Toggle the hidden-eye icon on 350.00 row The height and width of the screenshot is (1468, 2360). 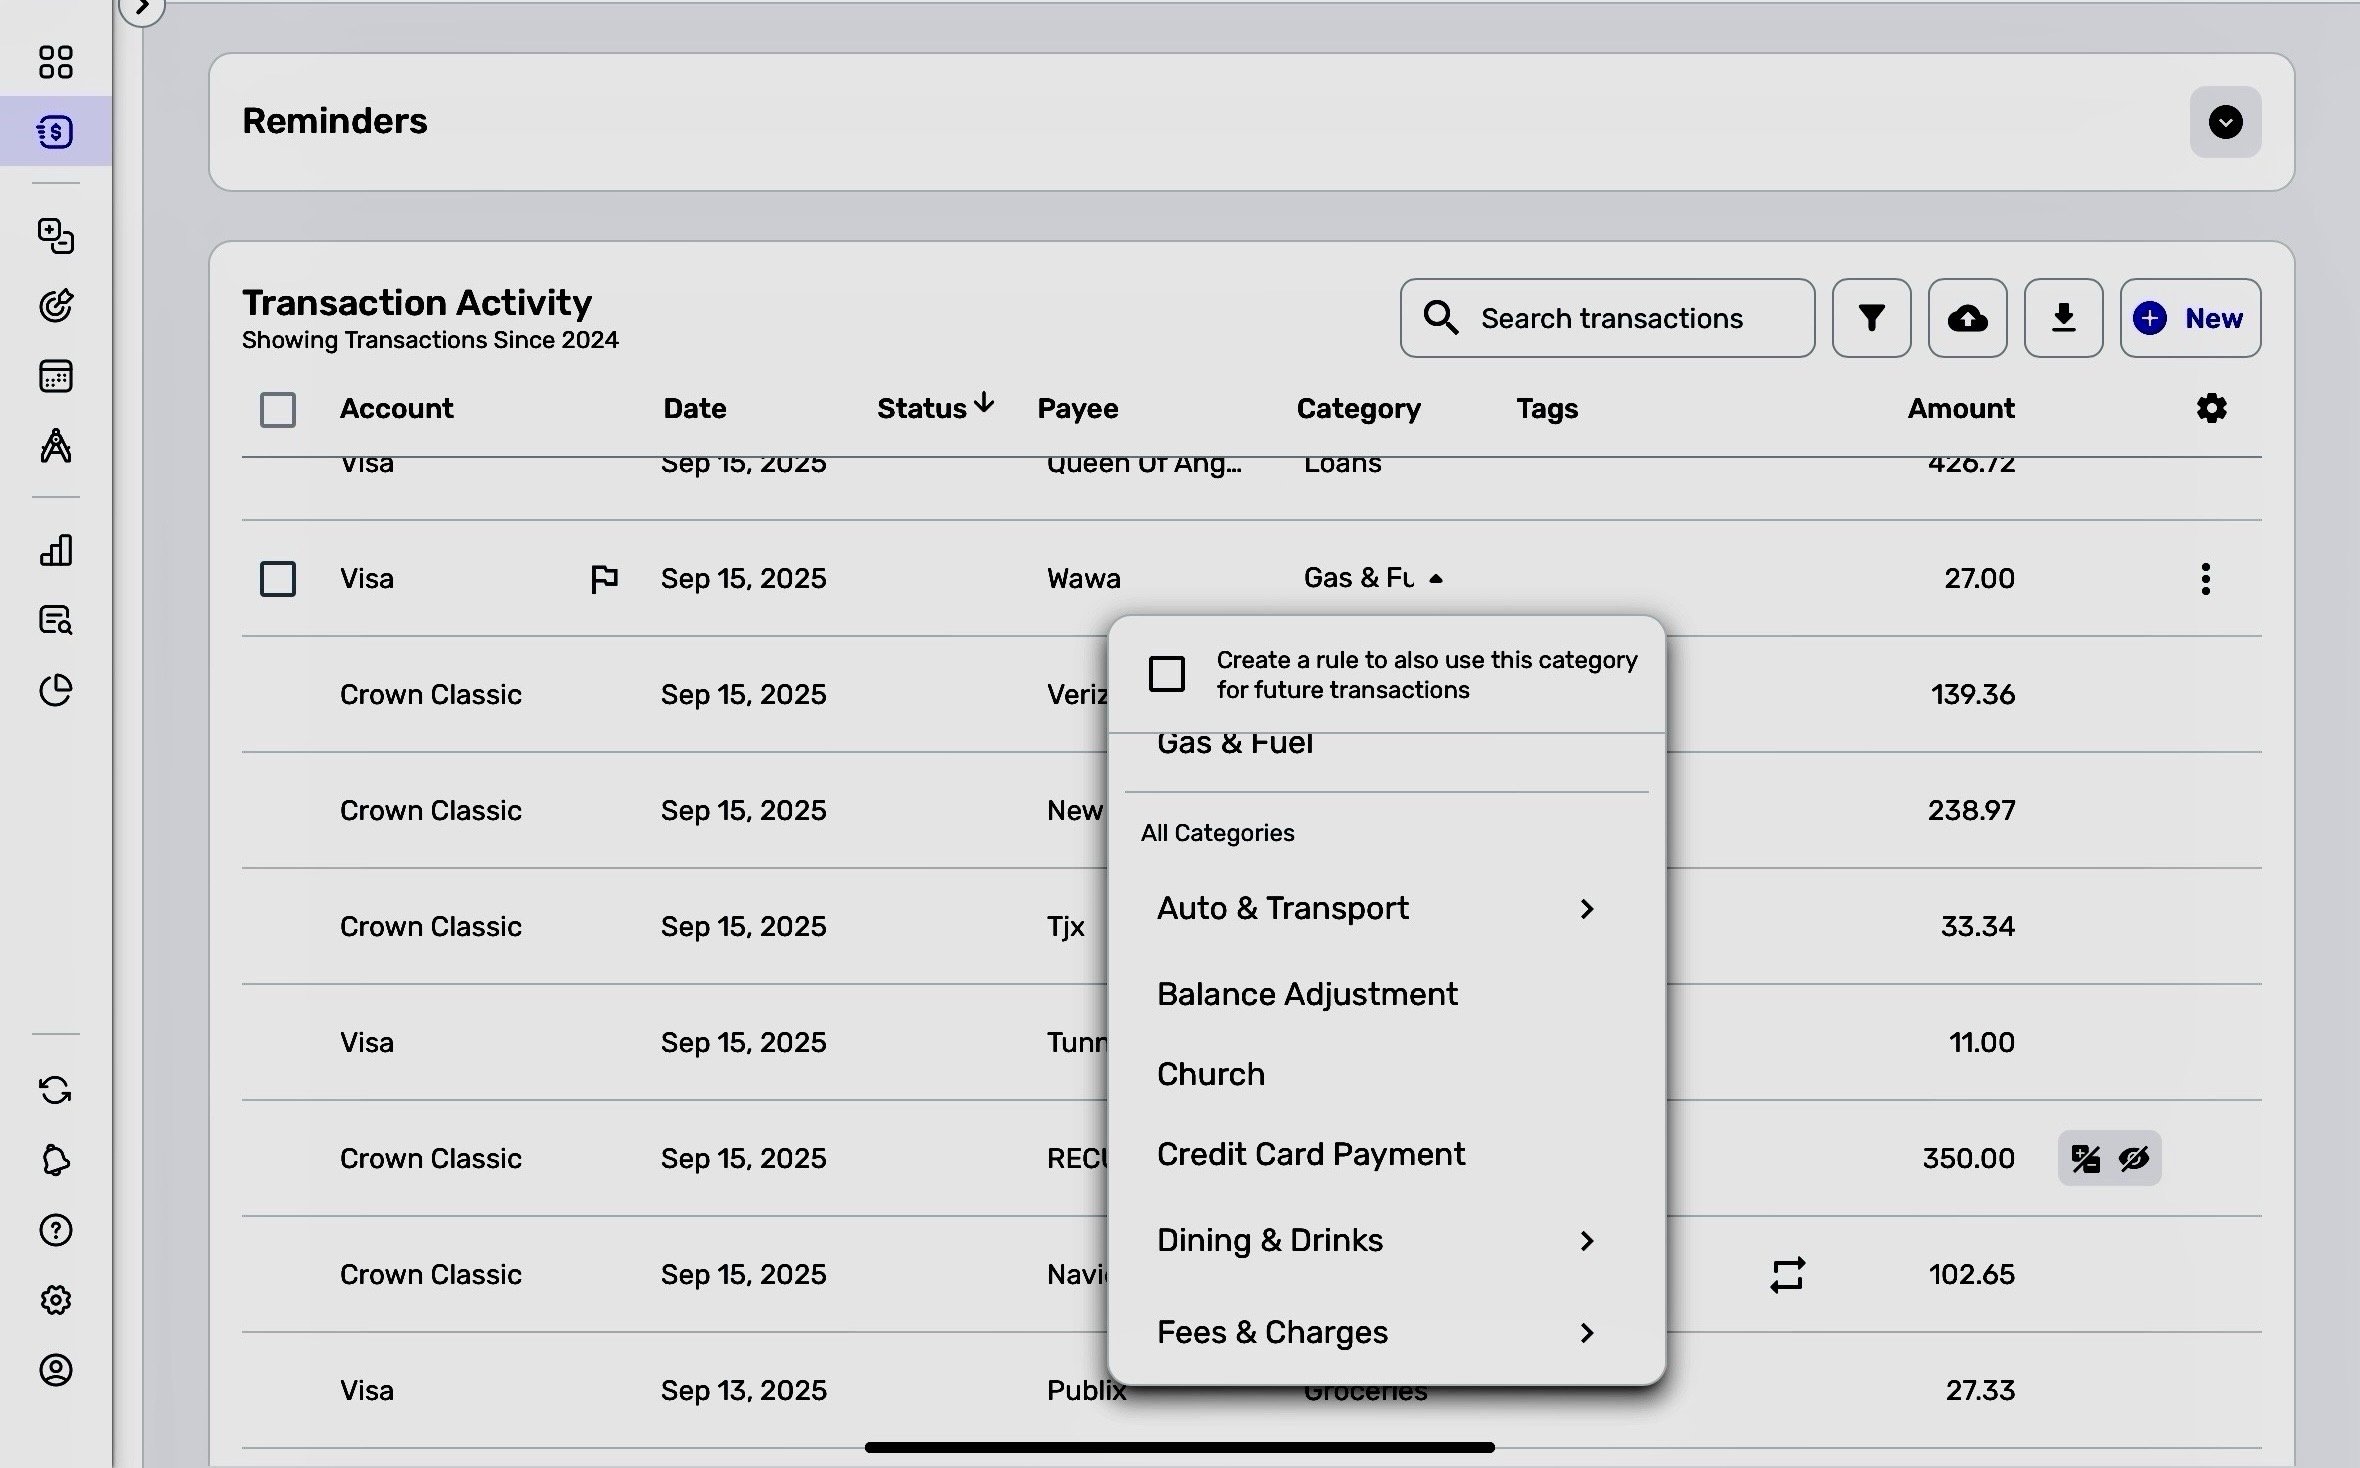pyautogui.click(x=2134, y=1158)
